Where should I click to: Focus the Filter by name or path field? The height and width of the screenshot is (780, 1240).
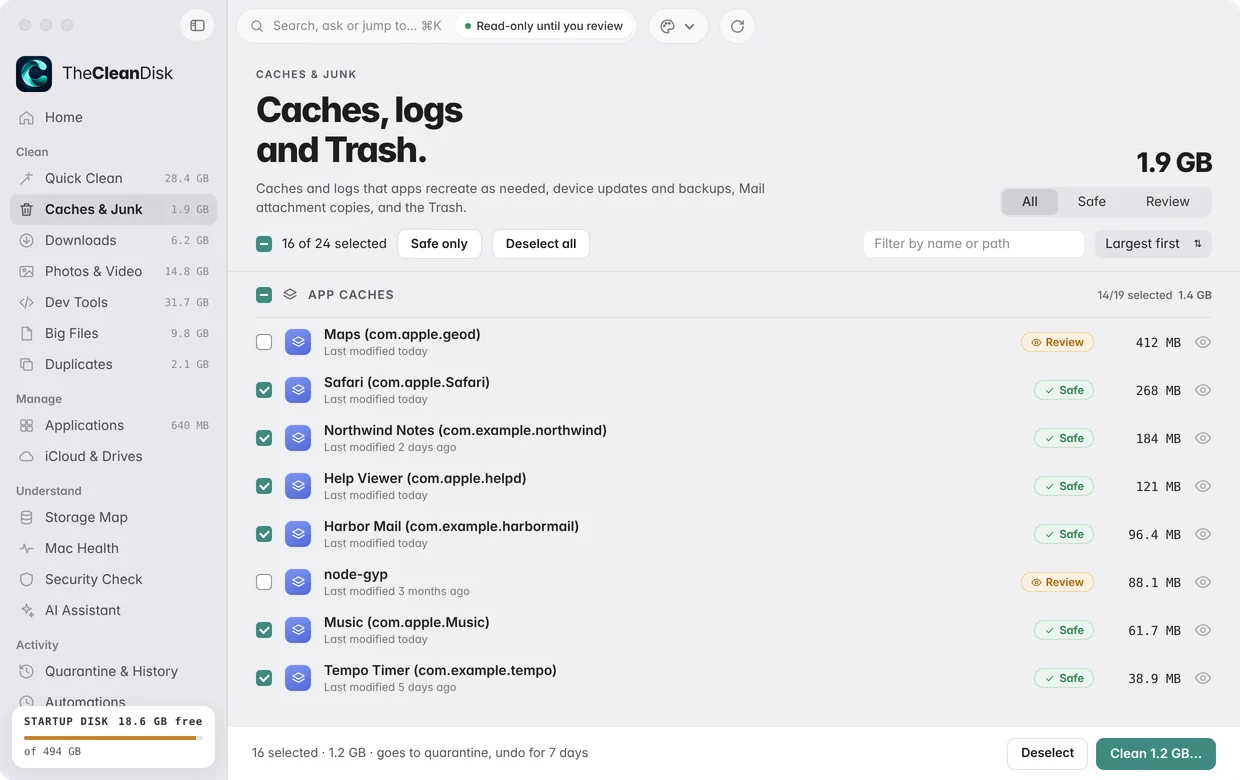[x=973, y=244]
